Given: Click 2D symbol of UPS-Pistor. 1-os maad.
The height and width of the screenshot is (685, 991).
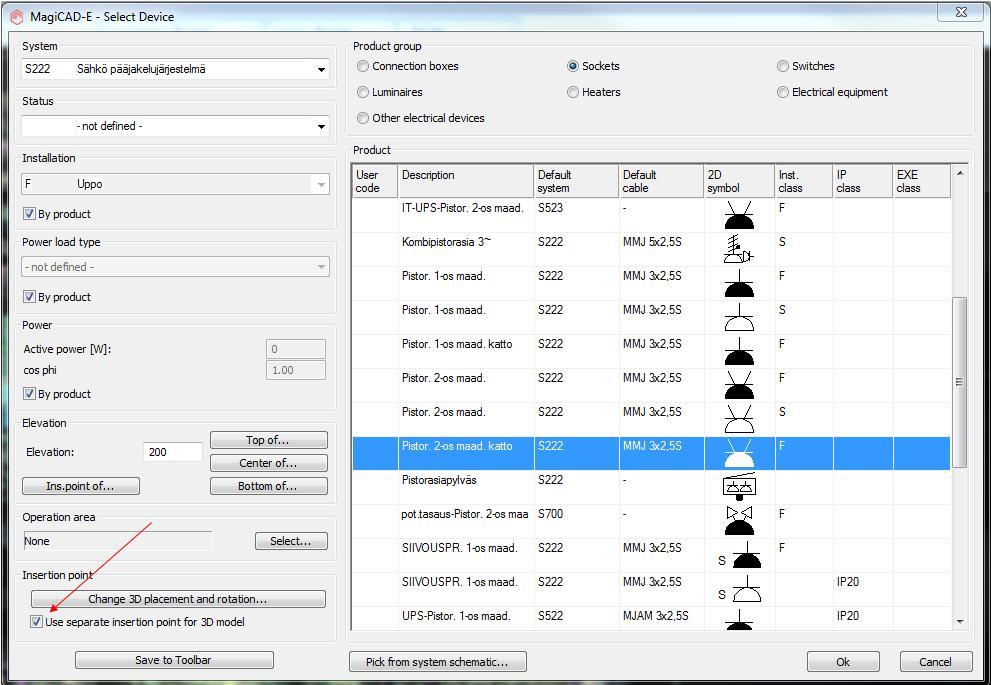Looking at the screenshot, I should [738, 619].
